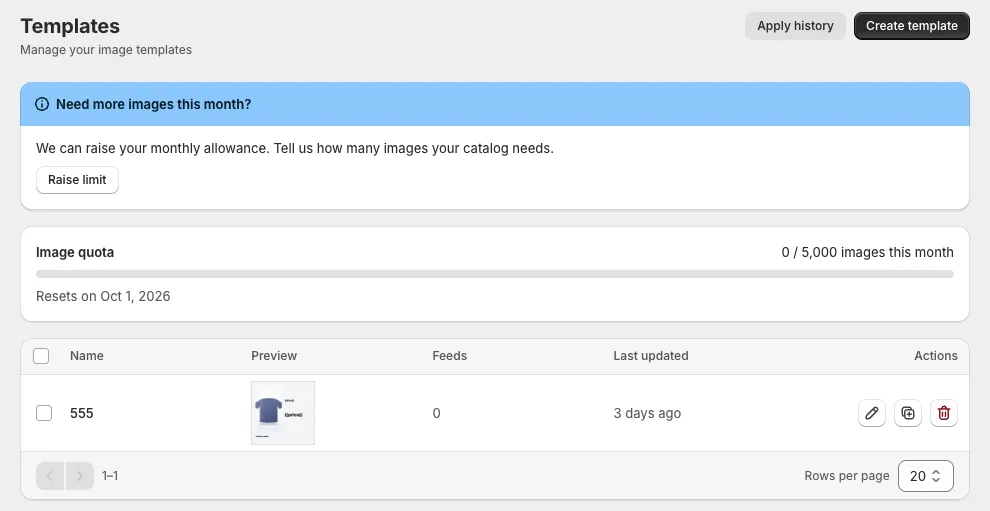Click the info icon in banner
This screenshot has width=990, height=511.
tap(42, 104)
